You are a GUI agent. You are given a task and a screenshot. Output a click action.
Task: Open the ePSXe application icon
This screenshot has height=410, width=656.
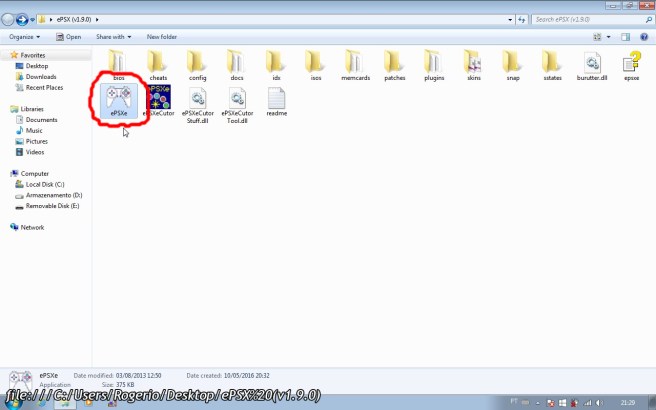[119, 100]
